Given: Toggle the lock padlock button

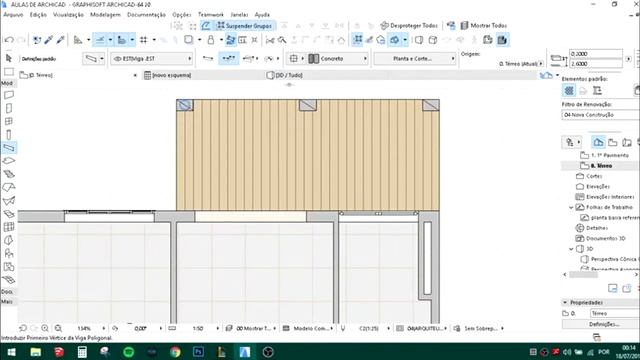Looking at the screenshot, I should coord(211,40).
